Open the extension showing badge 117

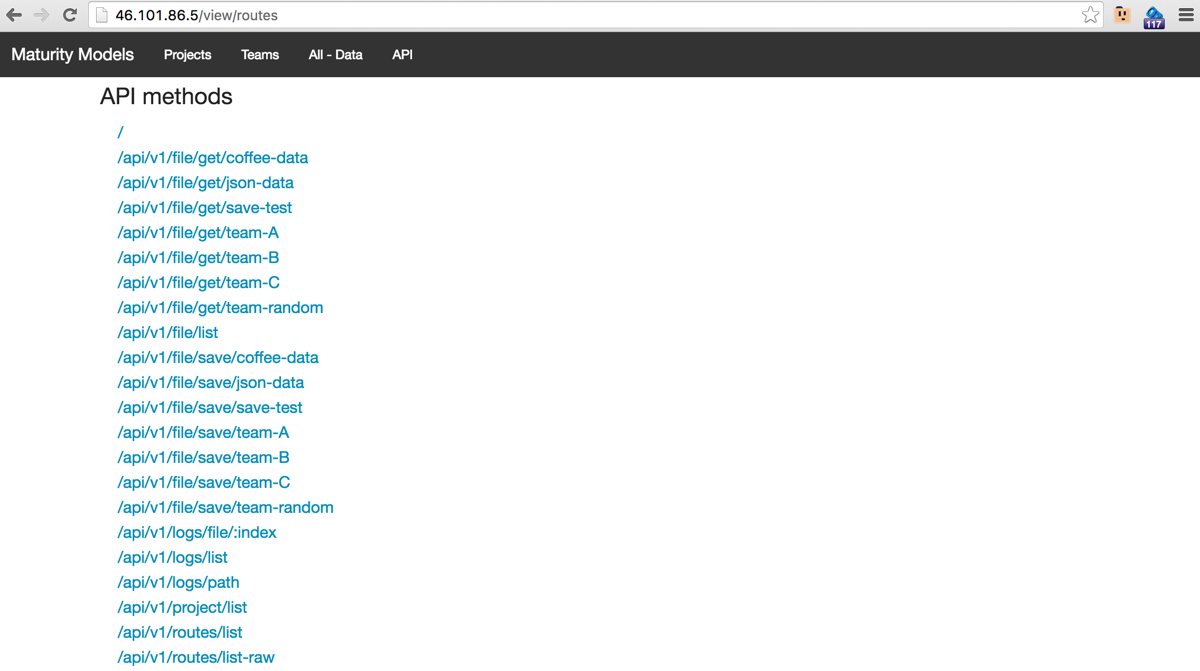[1154, 16]
